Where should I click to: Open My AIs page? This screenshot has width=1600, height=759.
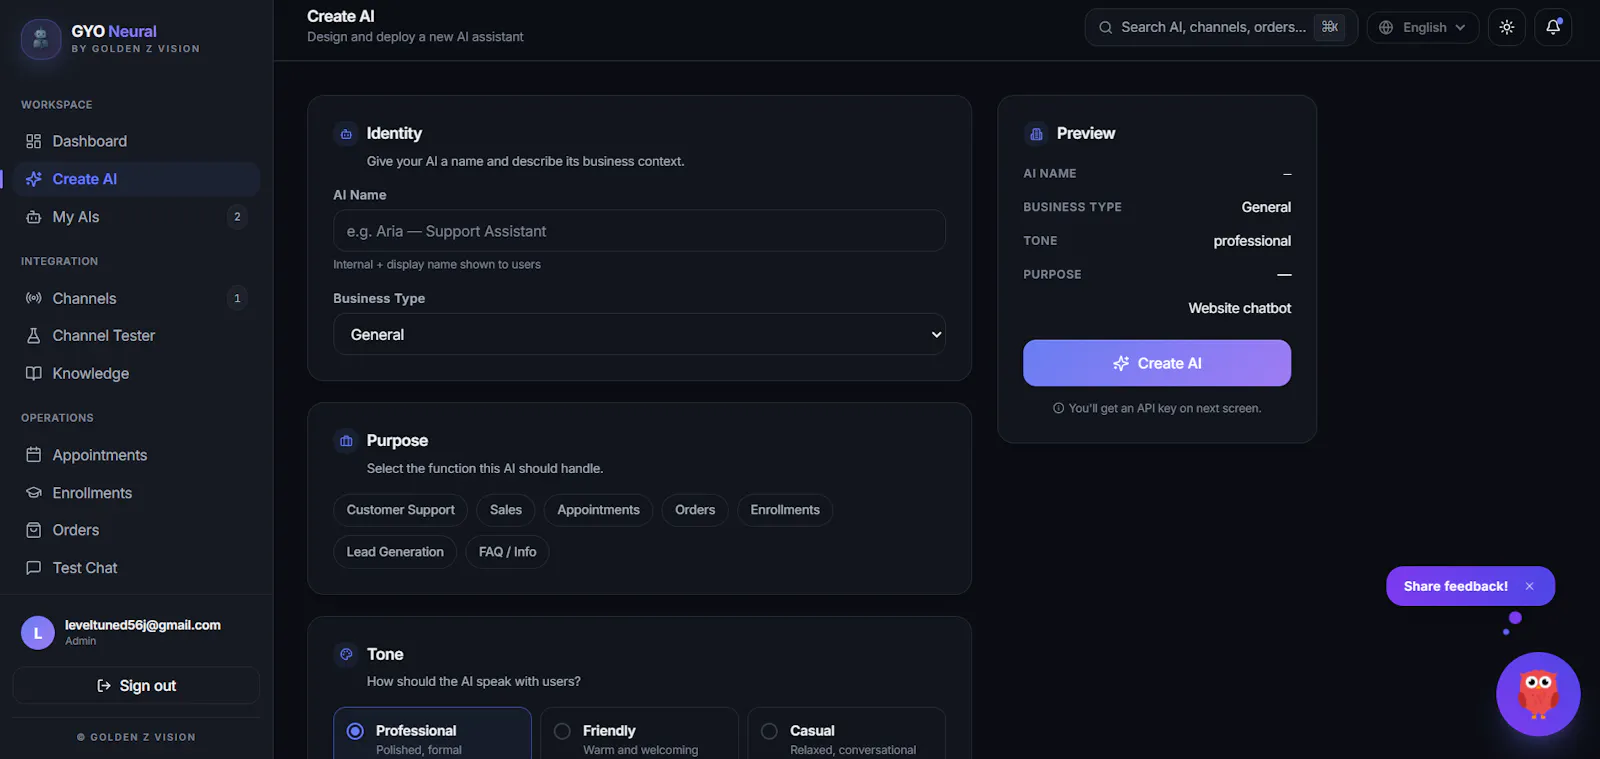[136, 217]
